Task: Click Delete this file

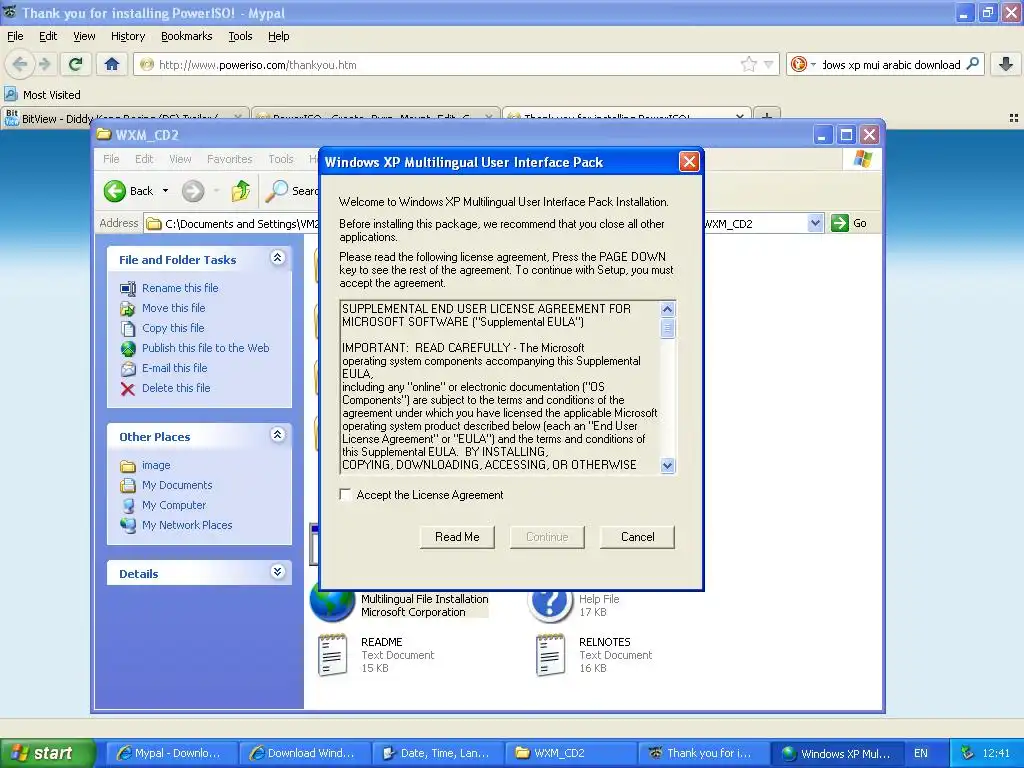Action: pos(176,388)
